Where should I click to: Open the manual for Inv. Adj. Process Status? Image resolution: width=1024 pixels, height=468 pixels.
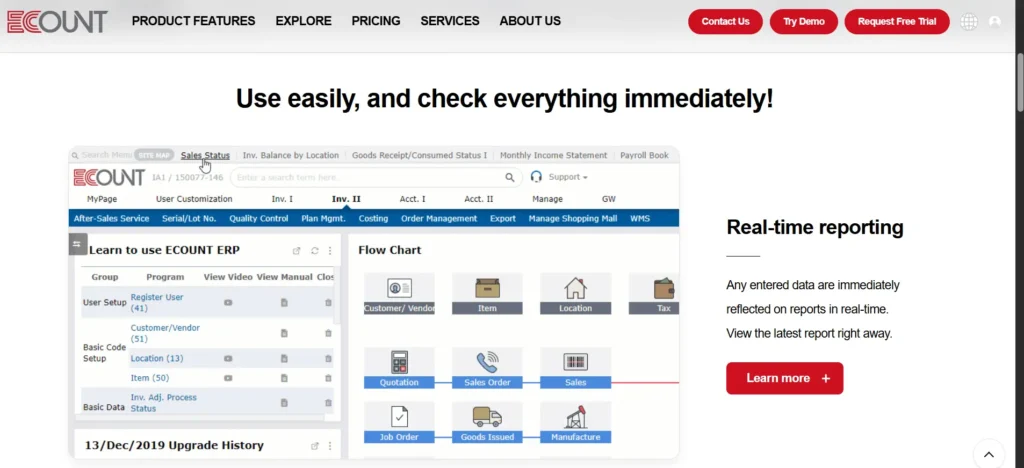pyautogui.click(x=284, y=403)
